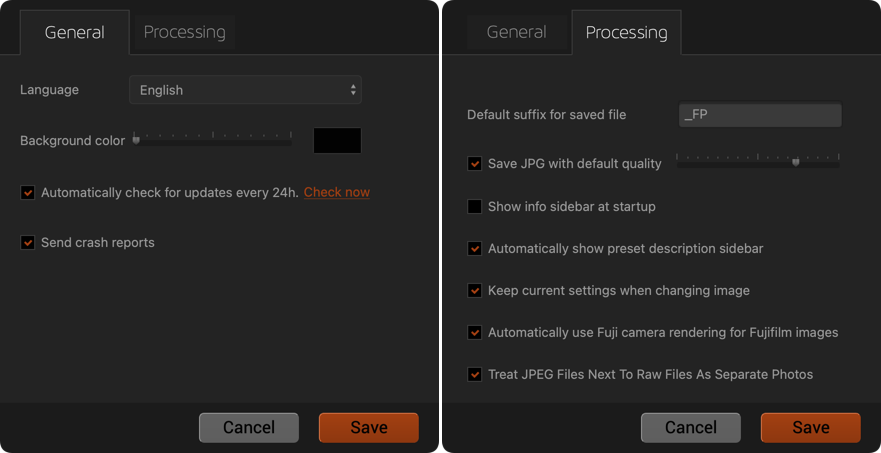Screen dimensions: 881x453
Task: Toggle Keep current settings when changing image
Action: tap(475, 291)
